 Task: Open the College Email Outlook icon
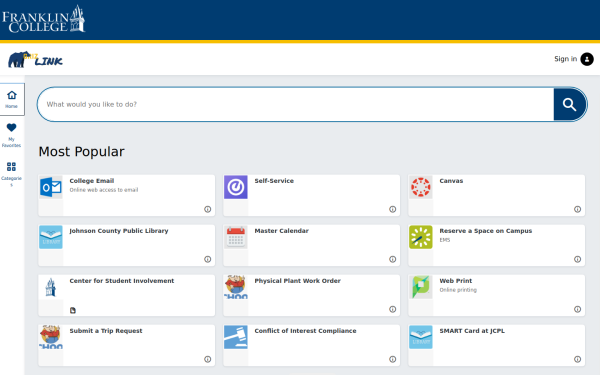[51, 188]
